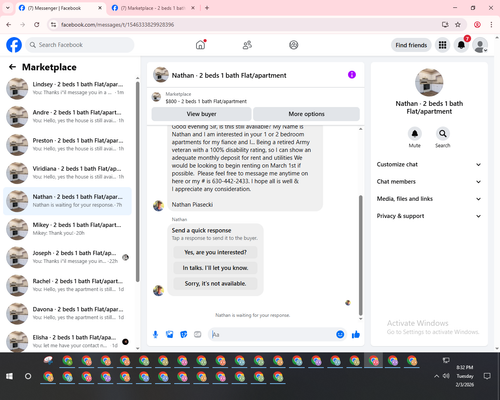The image size is (500, 400).
Task: Close the Marketplace tab
Action: click(193, 8)
